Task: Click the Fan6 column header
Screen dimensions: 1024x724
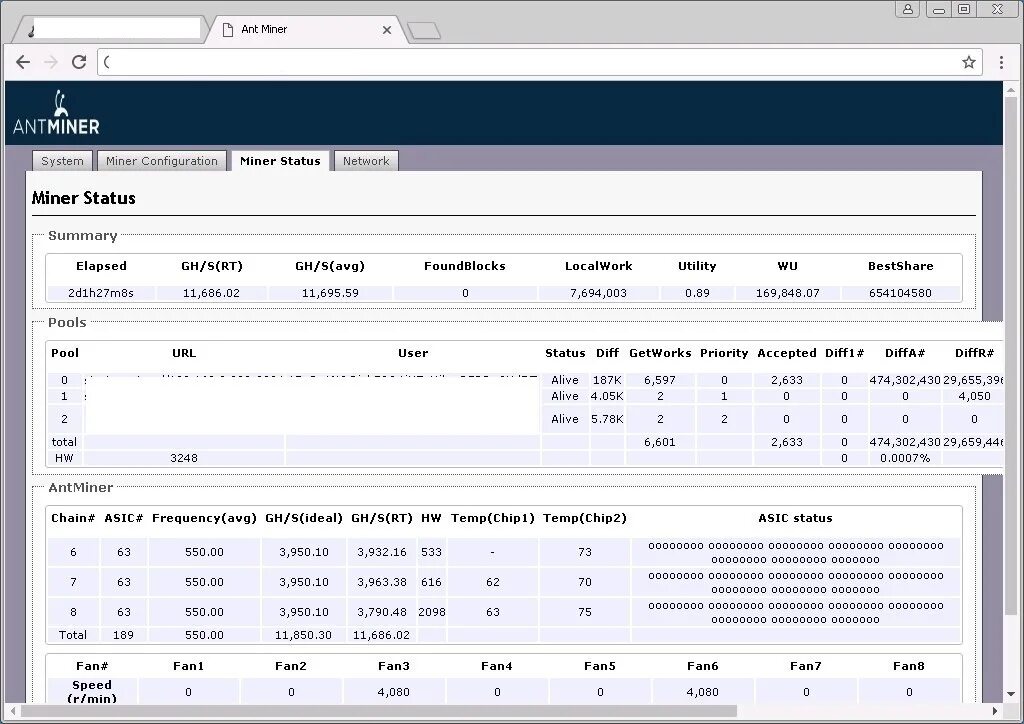Action: tap(703, 666)
